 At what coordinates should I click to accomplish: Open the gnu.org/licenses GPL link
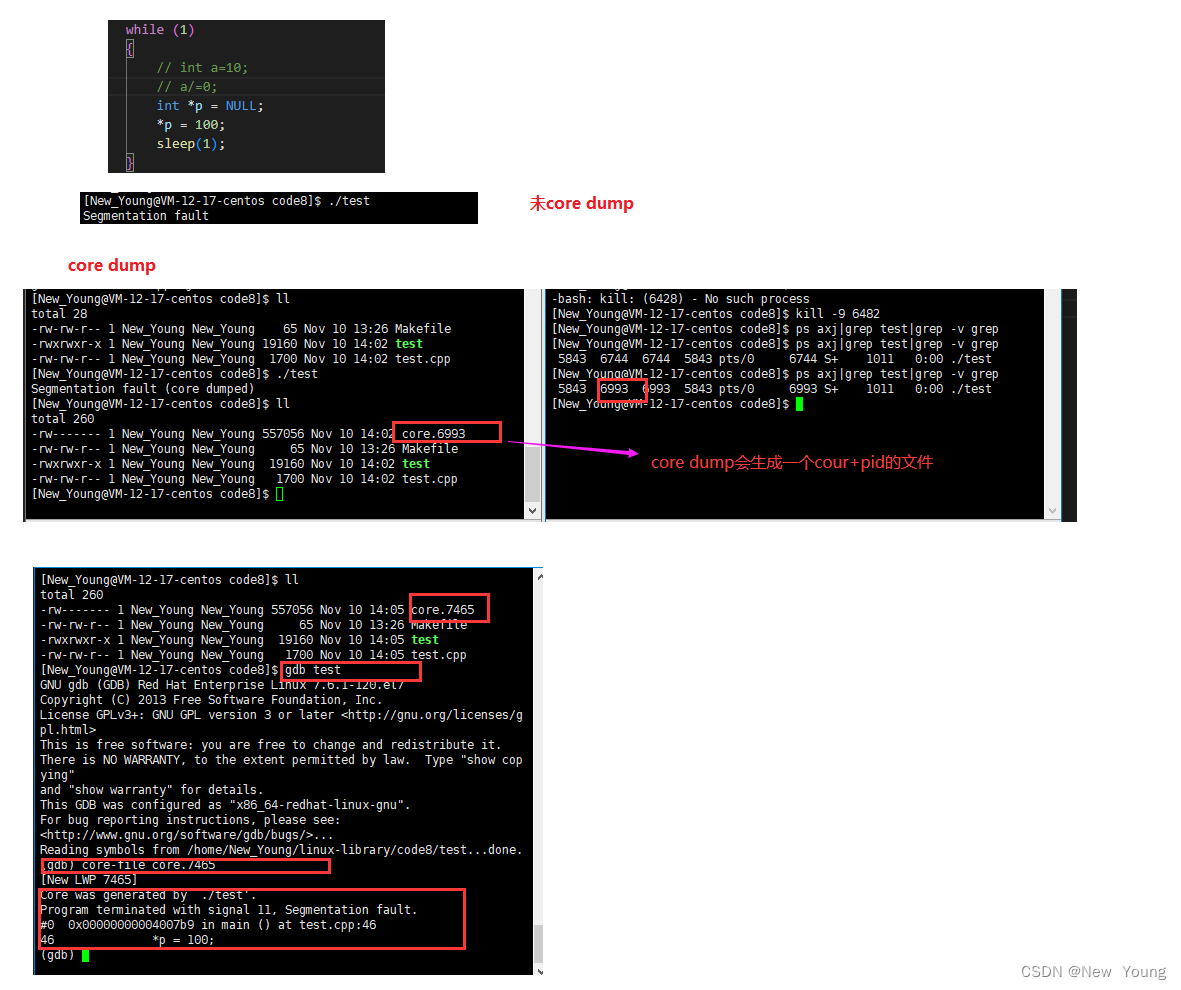pyautogui.click(x=432, y=715)
